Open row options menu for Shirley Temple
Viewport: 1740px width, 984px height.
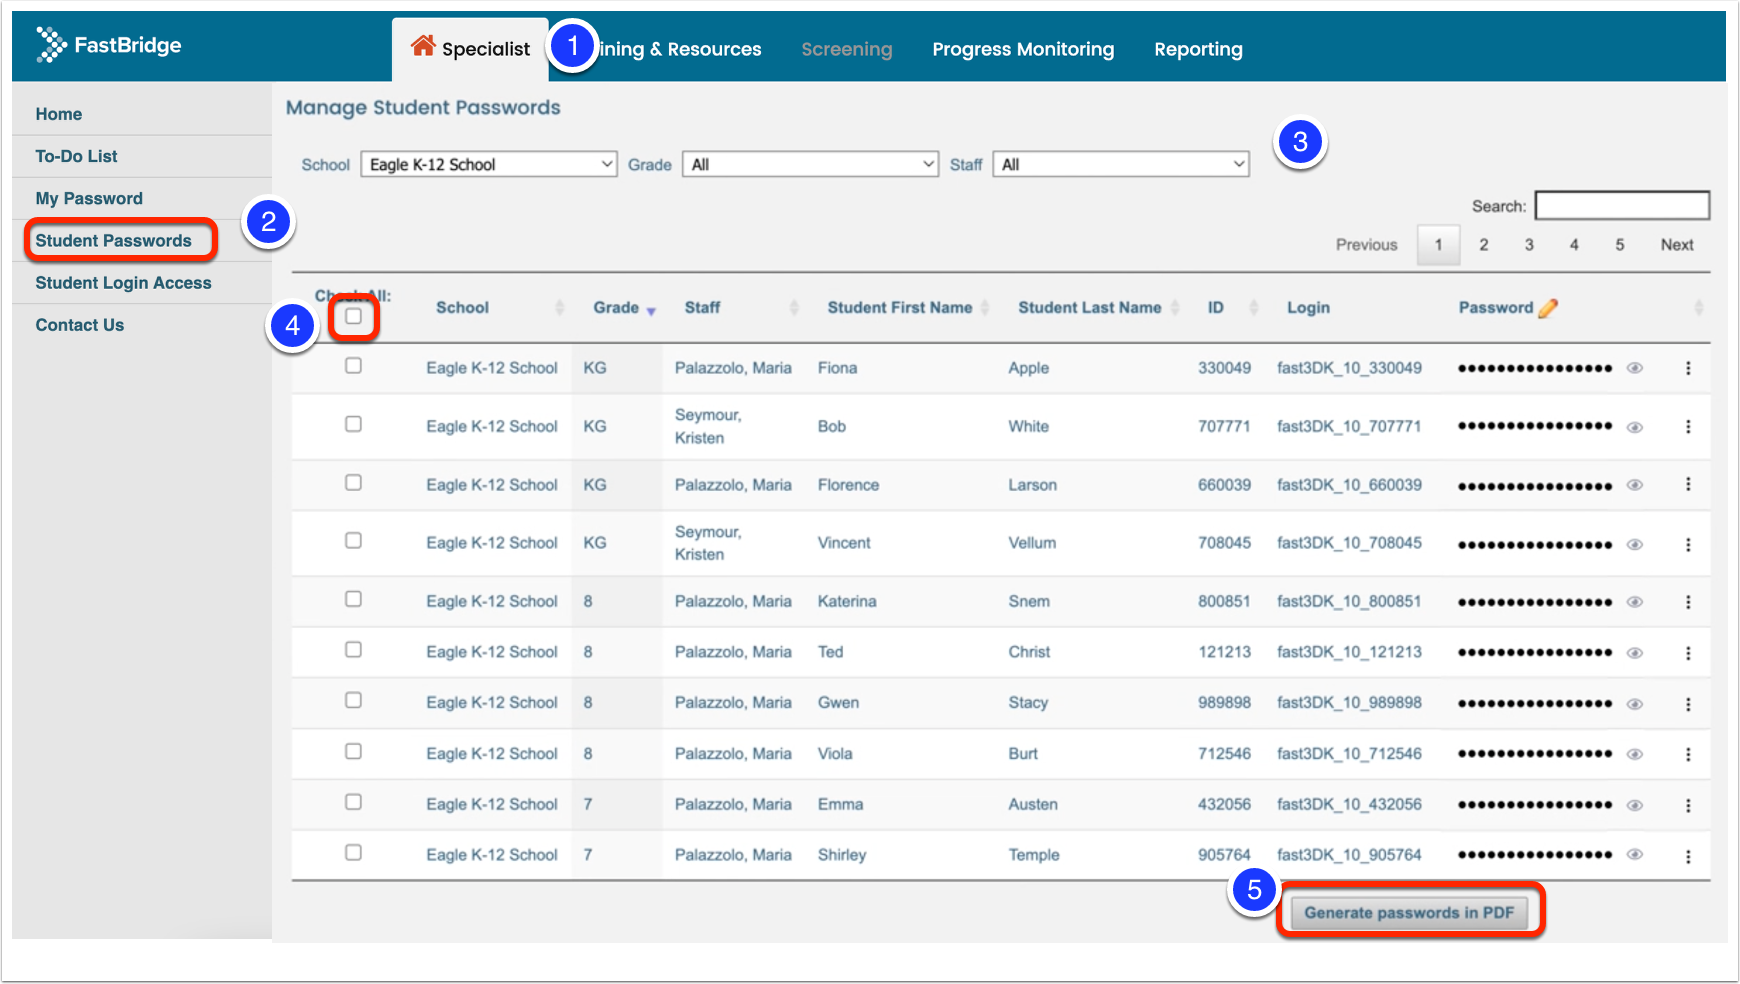click(1688, 856)
